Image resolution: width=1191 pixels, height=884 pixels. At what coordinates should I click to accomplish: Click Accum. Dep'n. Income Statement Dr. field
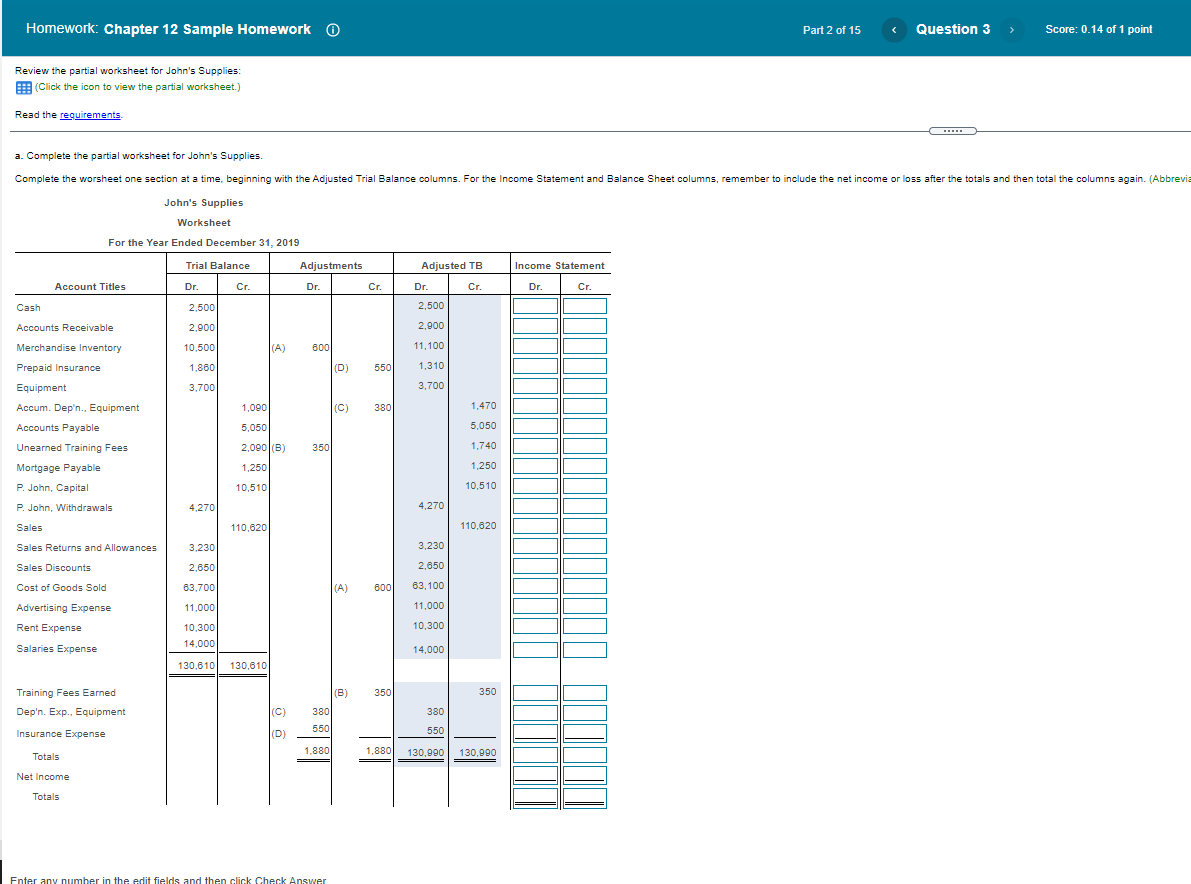coord(535,406)
